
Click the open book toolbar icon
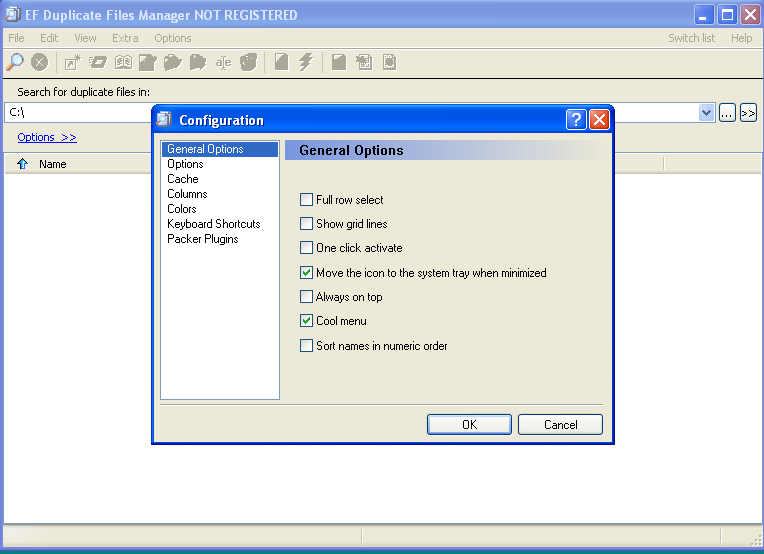point(123,62)
